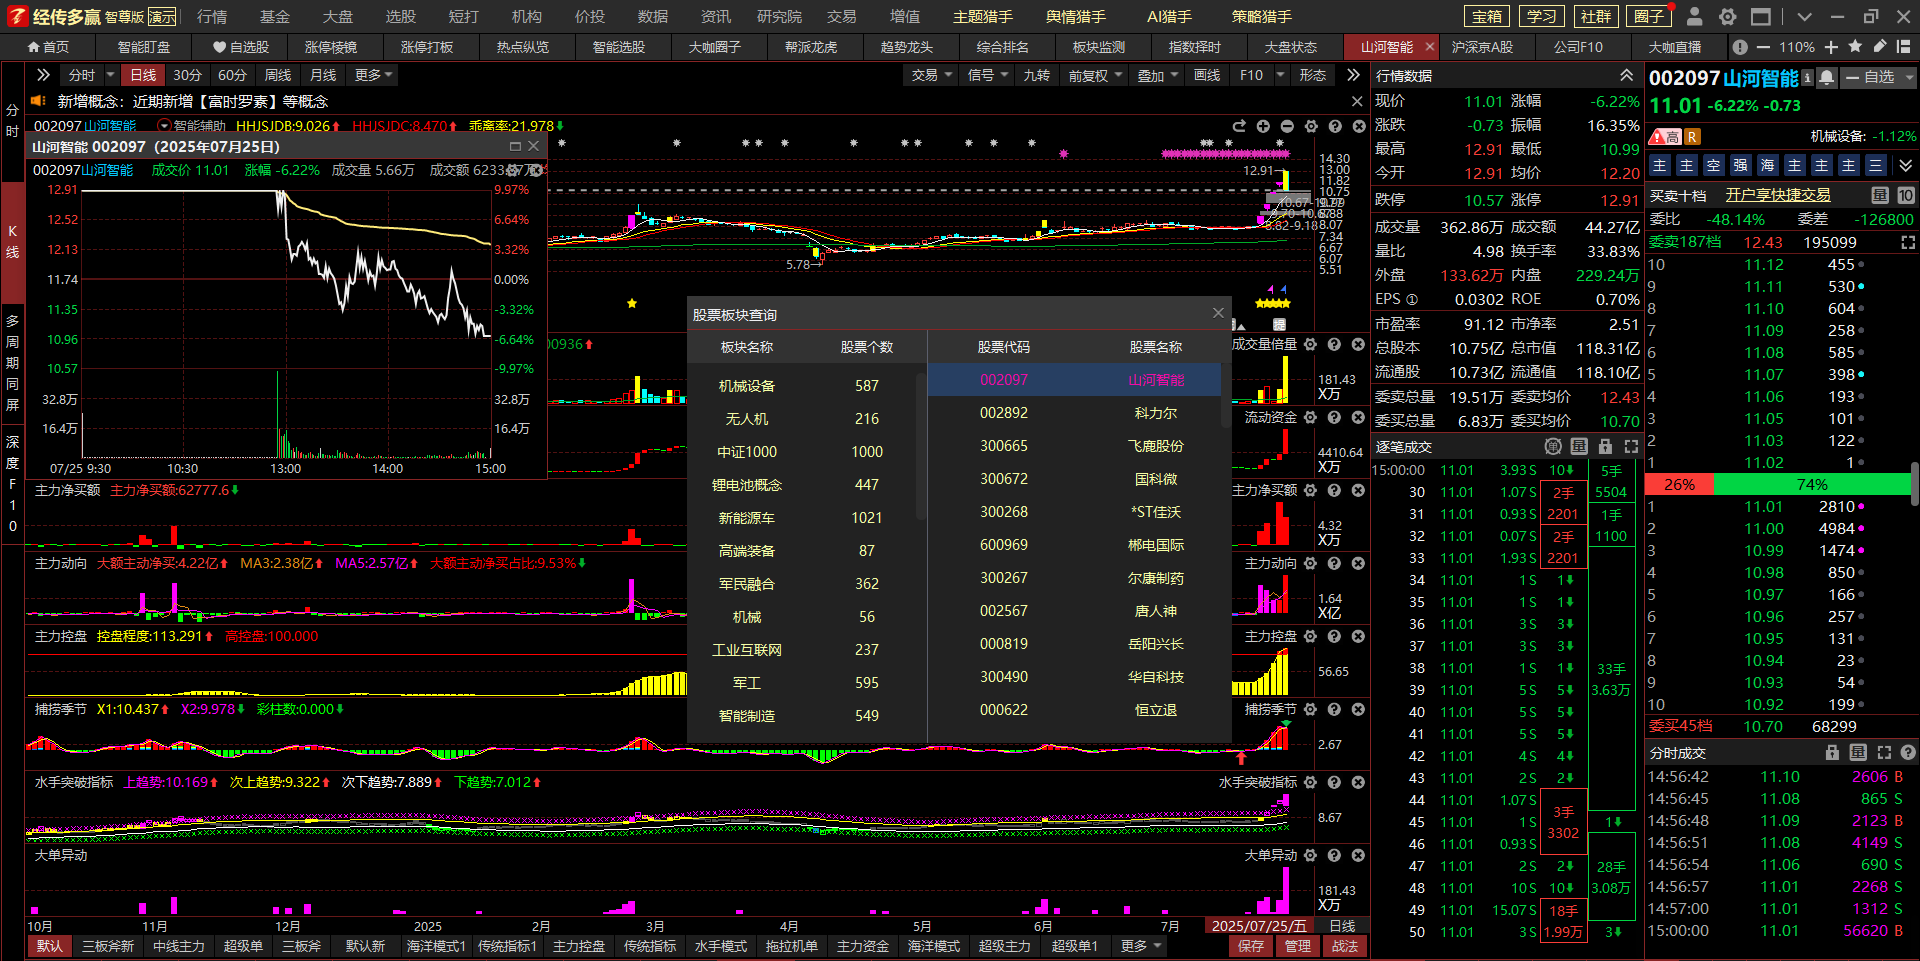Expand the 委卖187档 fullscreen icon
Viewport: 1920px width, 961px height.
click(1908, 242)
